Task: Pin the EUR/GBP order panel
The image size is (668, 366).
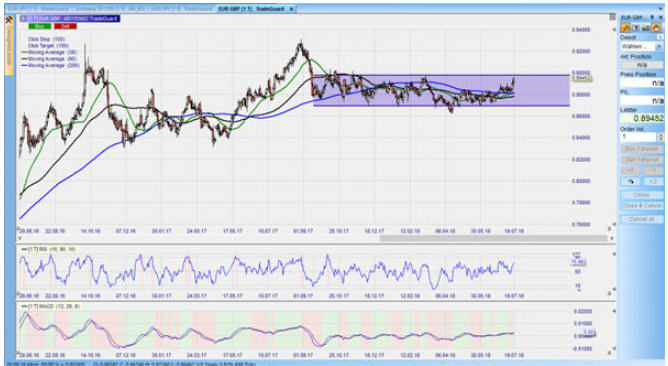Action: pyautogui.click(x=652, y=17)
